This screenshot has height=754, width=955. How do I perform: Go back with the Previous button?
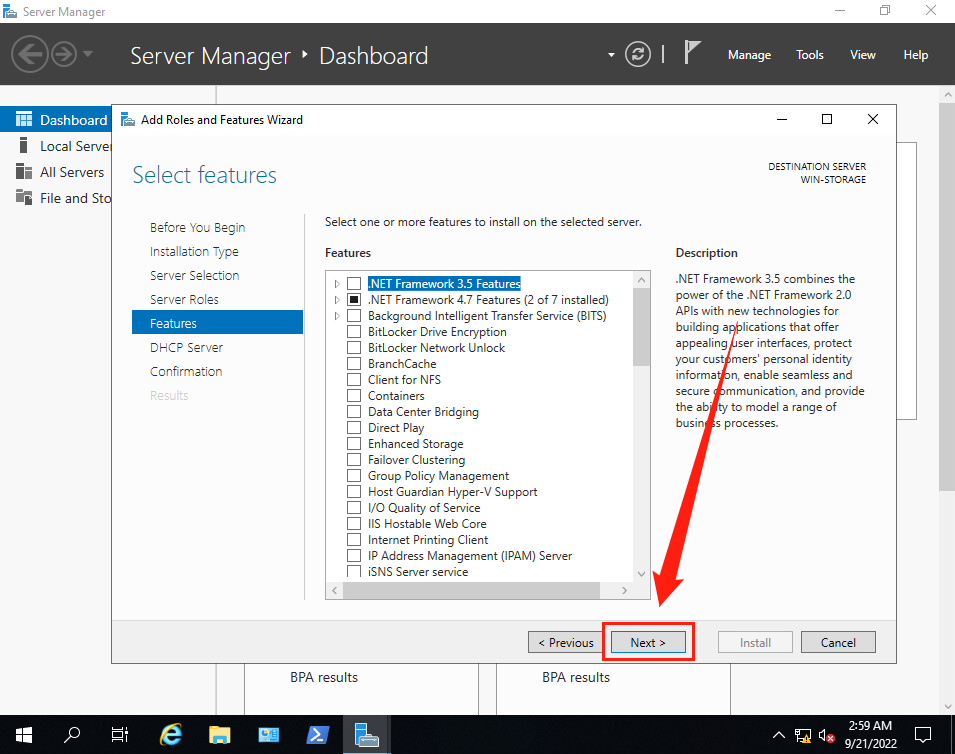tap(566, 643)
